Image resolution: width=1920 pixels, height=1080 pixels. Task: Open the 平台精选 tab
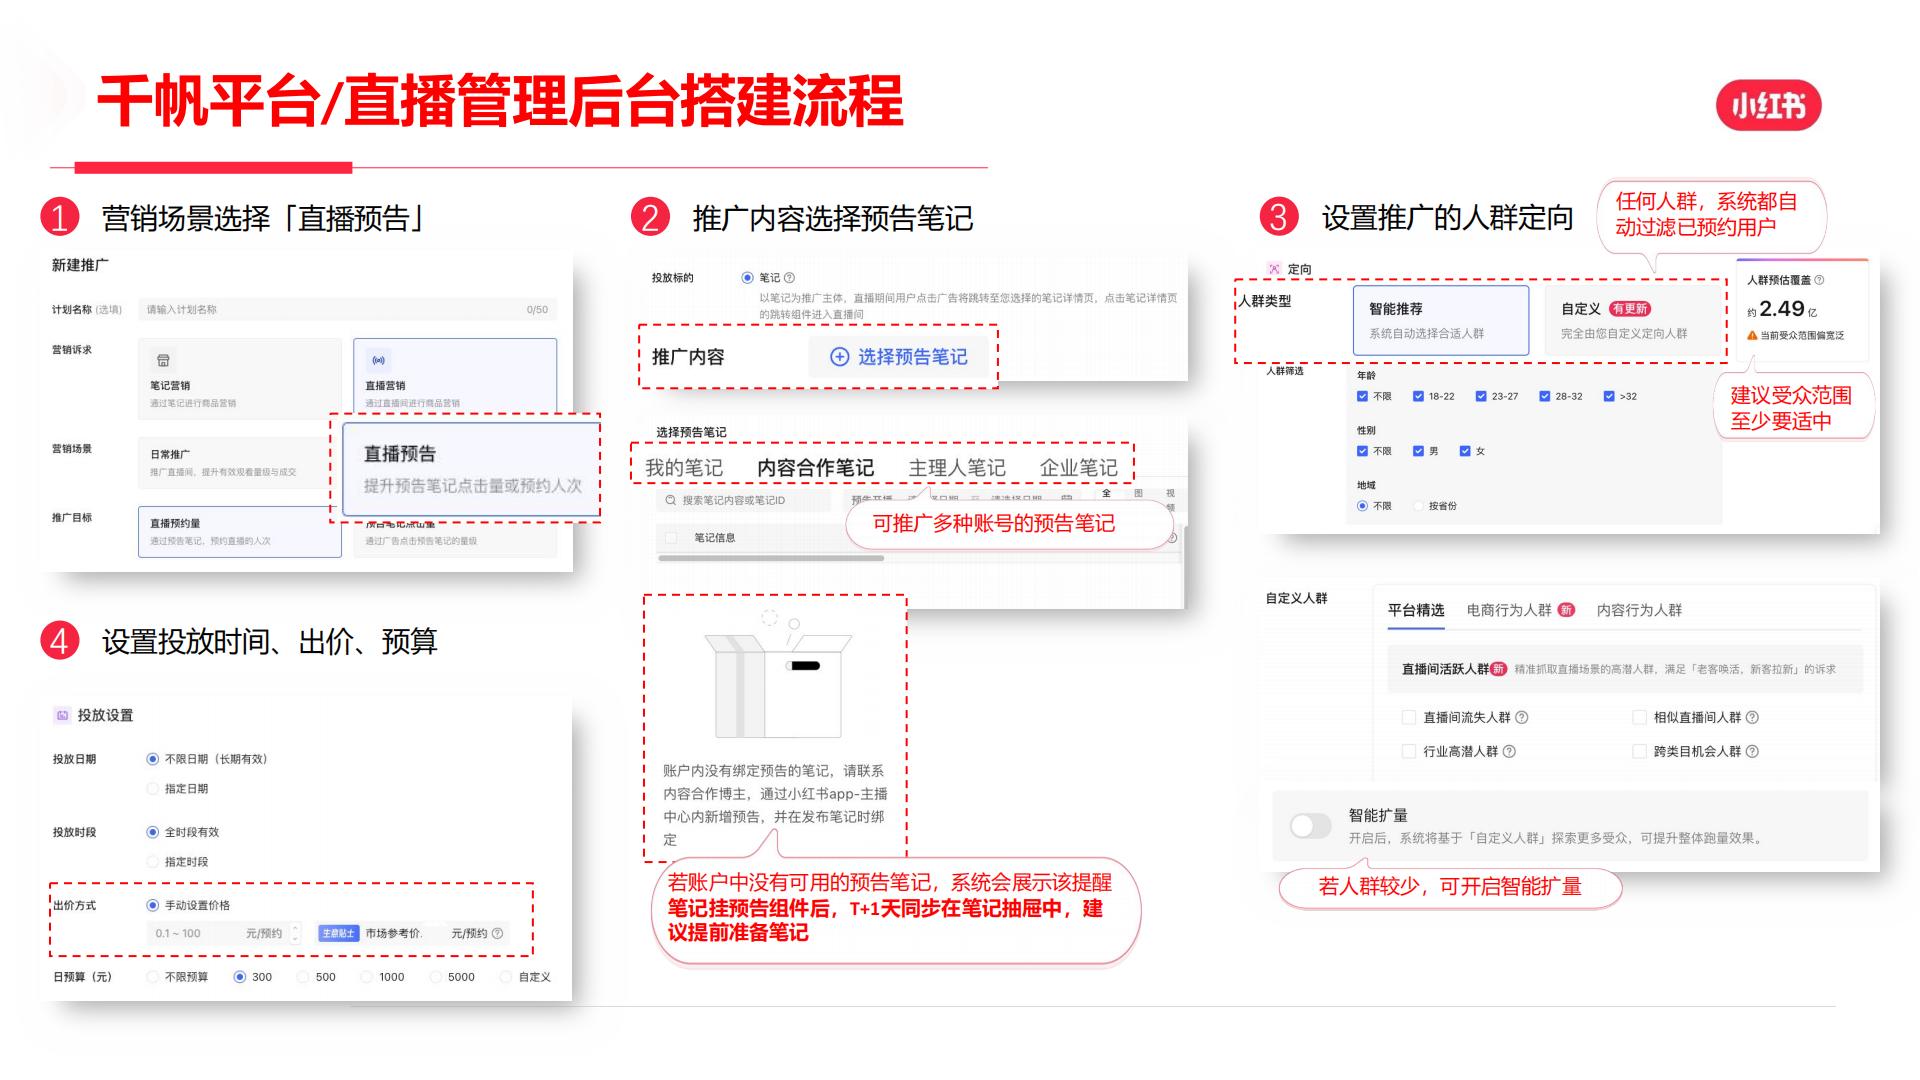point(1416,610)
